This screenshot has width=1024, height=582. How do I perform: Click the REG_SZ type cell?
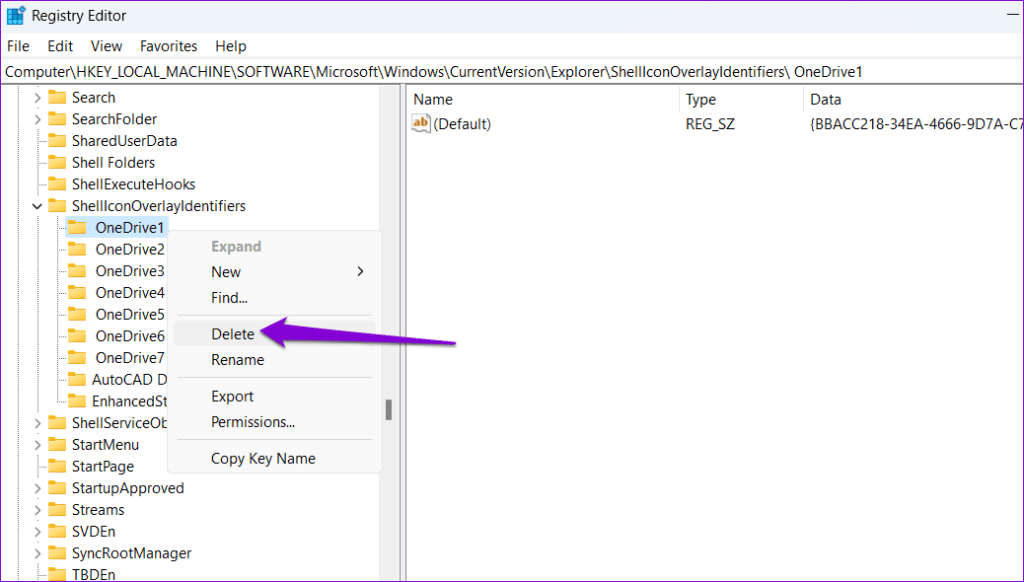tap(710, 123)
